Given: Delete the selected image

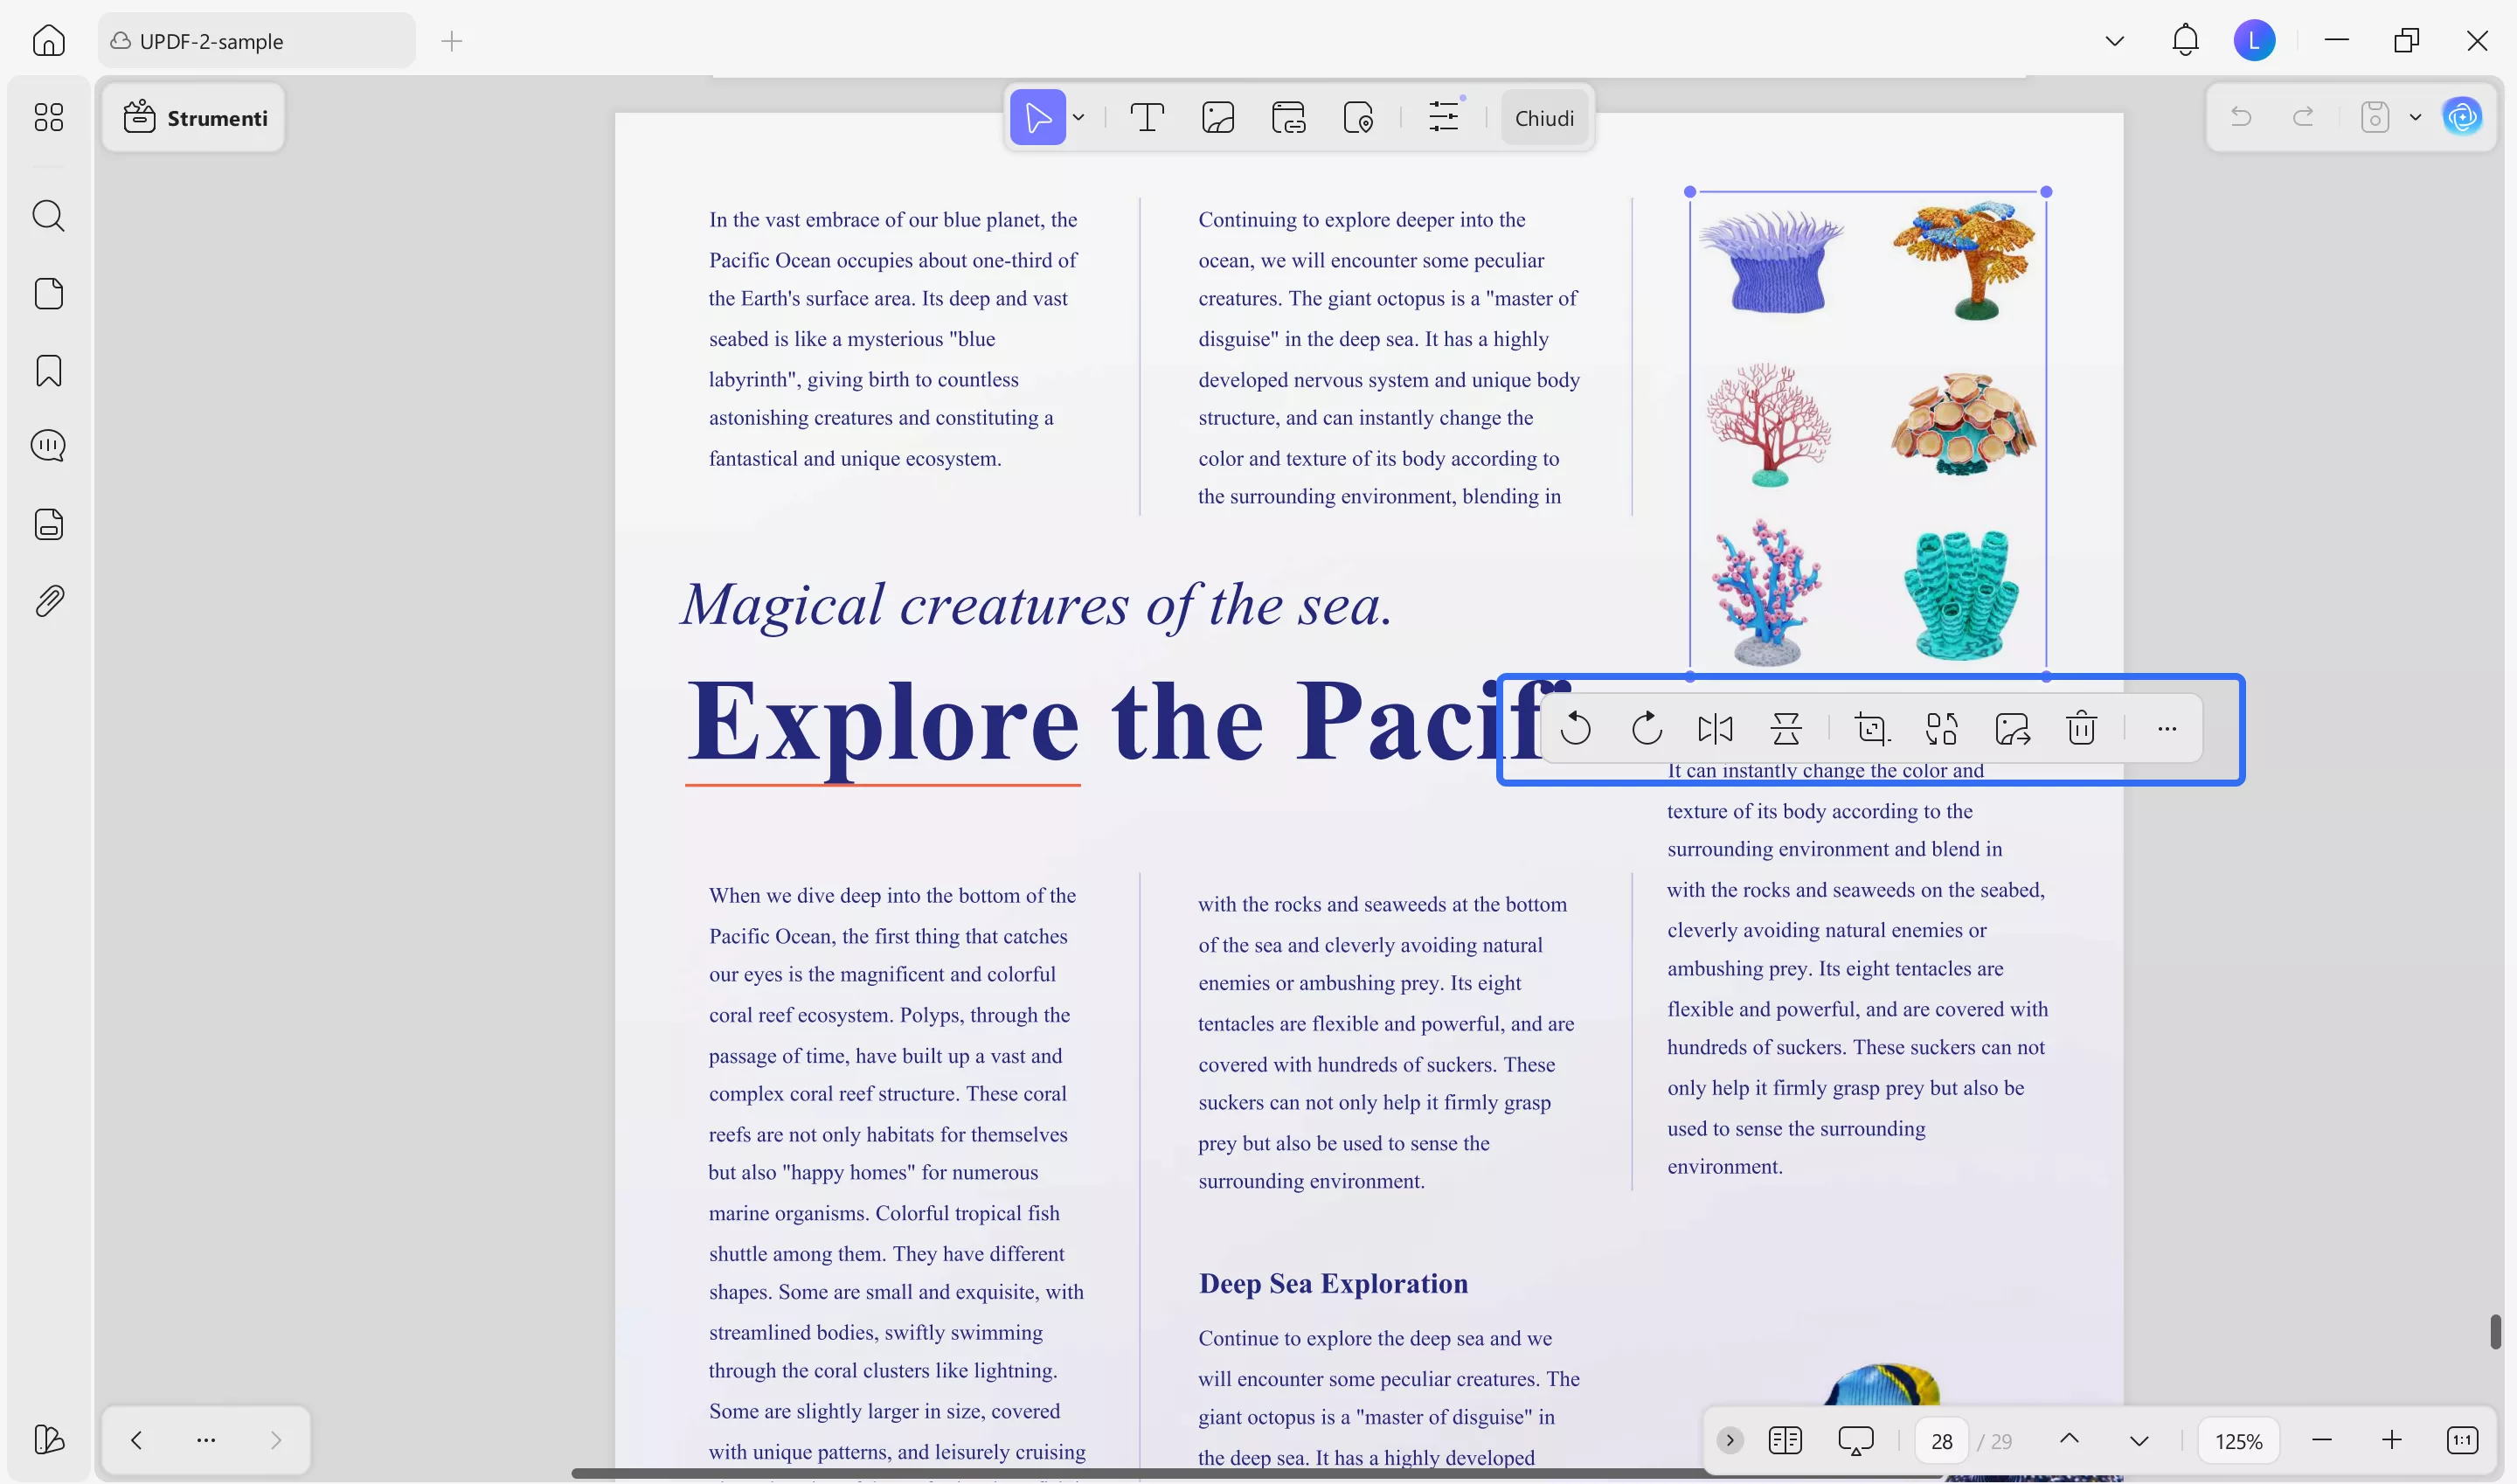Looking at the screenshot, I should 2081,728.
